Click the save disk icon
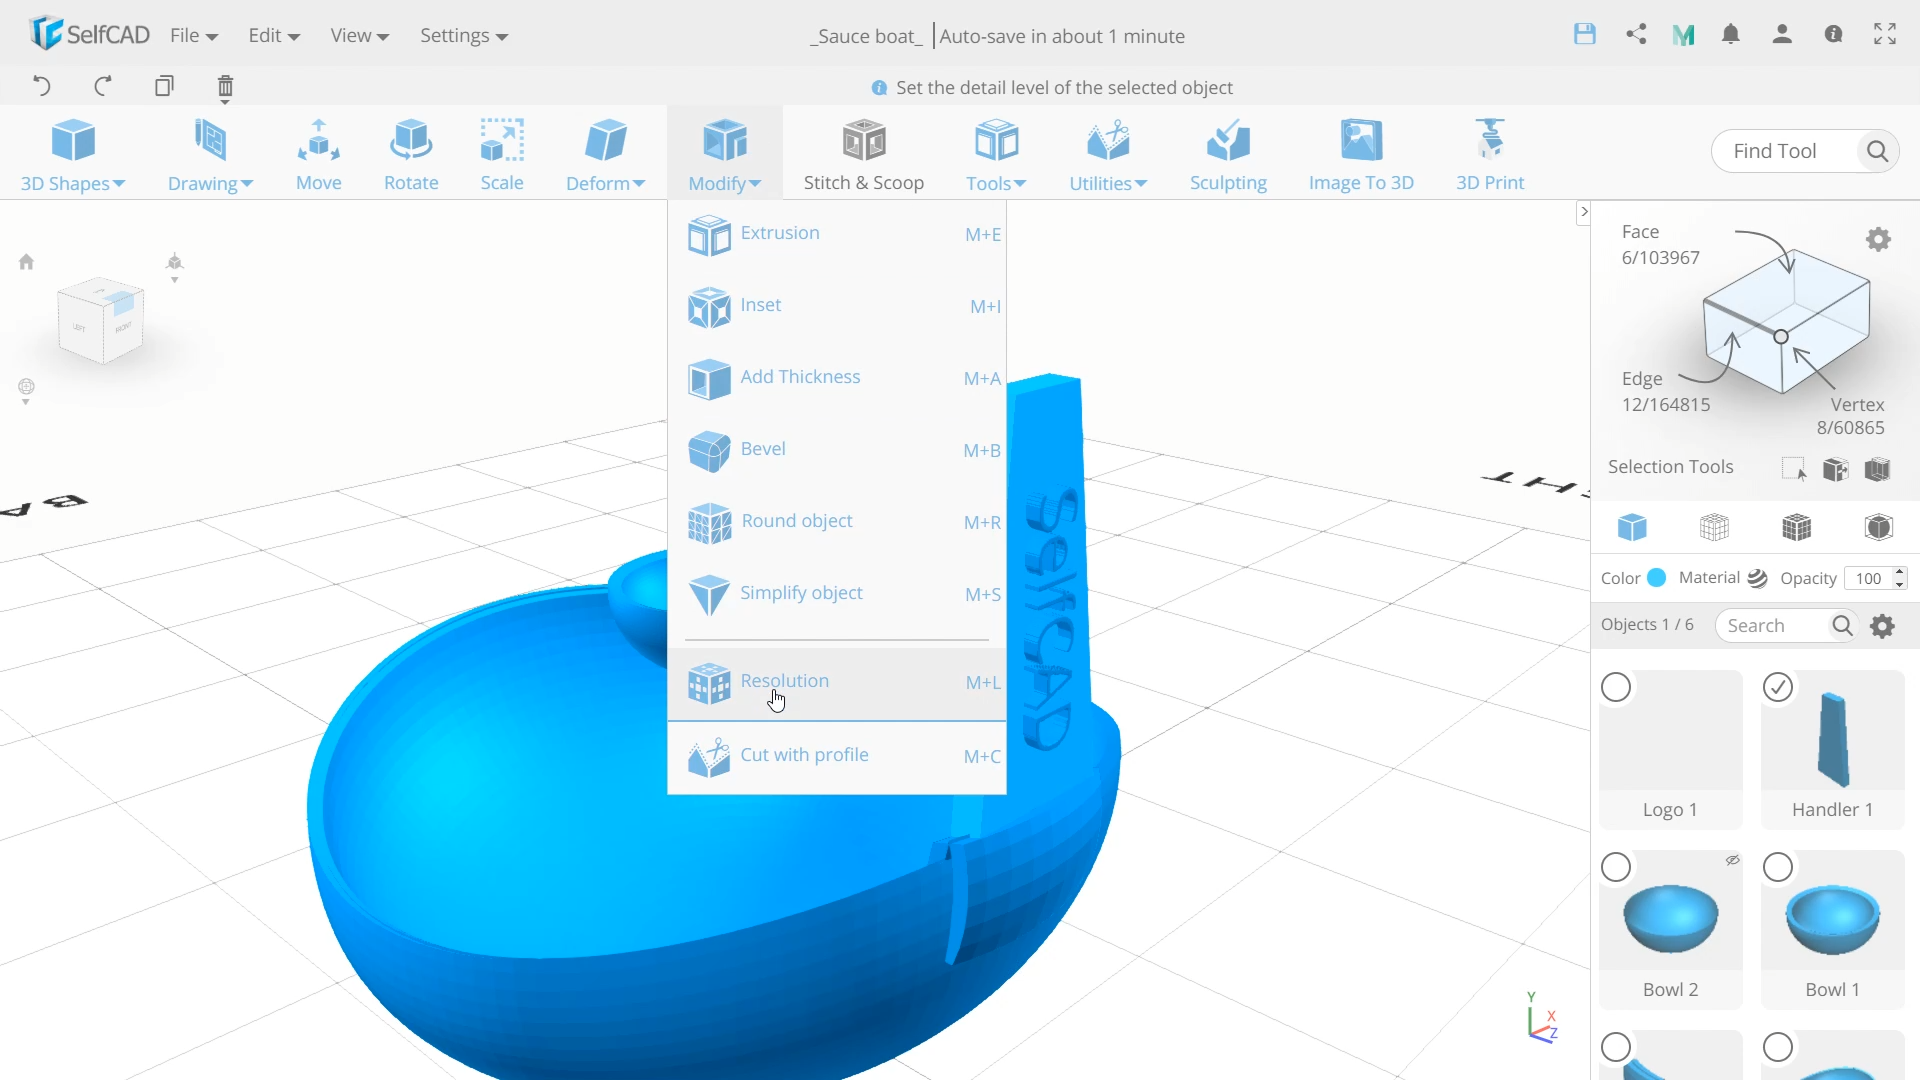Screen dimensions: 1920x1080 1585,34
